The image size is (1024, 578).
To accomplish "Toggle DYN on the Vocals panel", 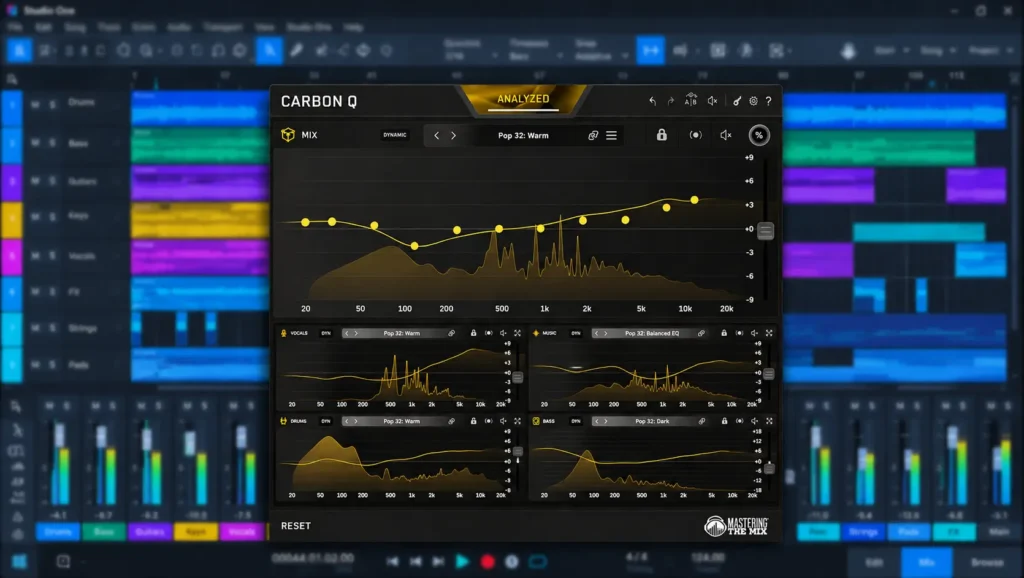I will click(326, 333).
